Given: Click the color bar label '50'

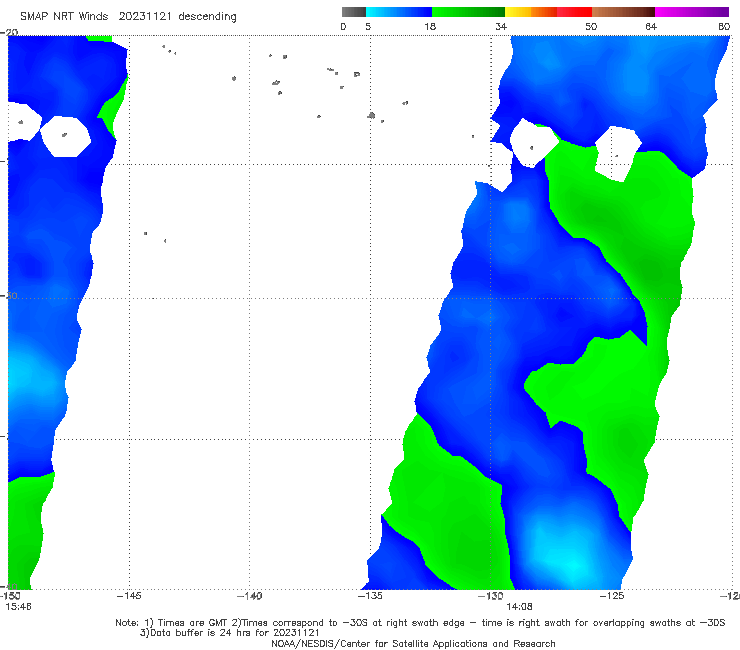Looking at the screenshot, I should click(591, 27).
